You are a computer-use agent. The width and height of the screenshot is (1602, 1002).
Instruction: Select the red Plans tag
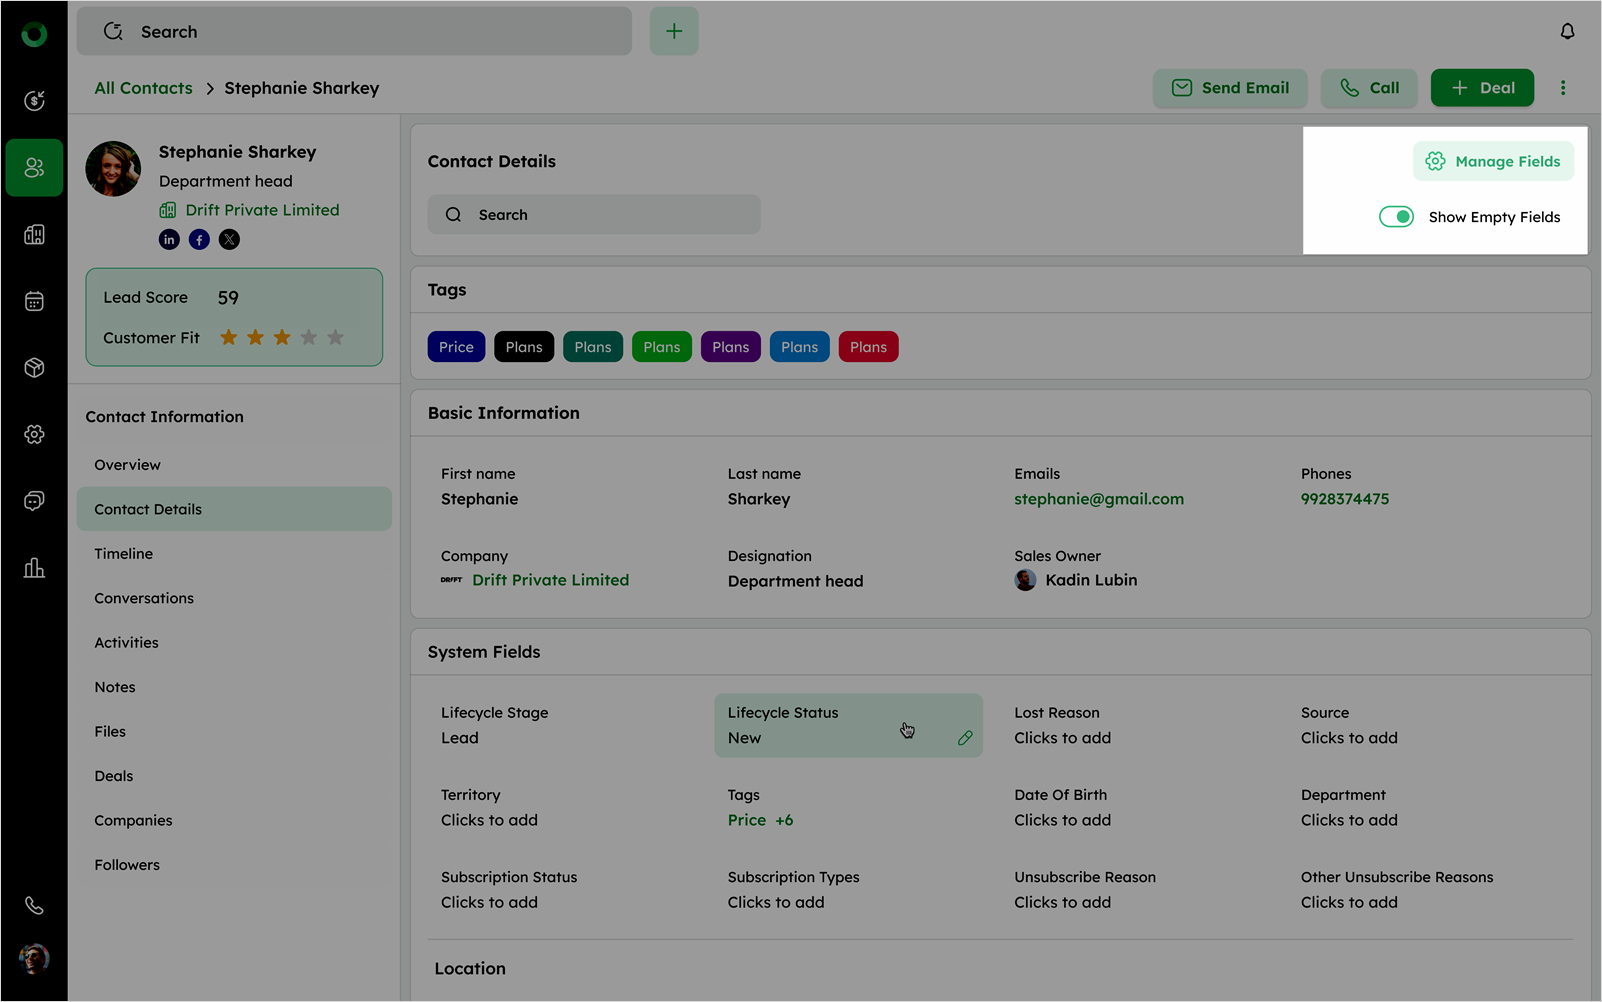(x=868, y=347)
